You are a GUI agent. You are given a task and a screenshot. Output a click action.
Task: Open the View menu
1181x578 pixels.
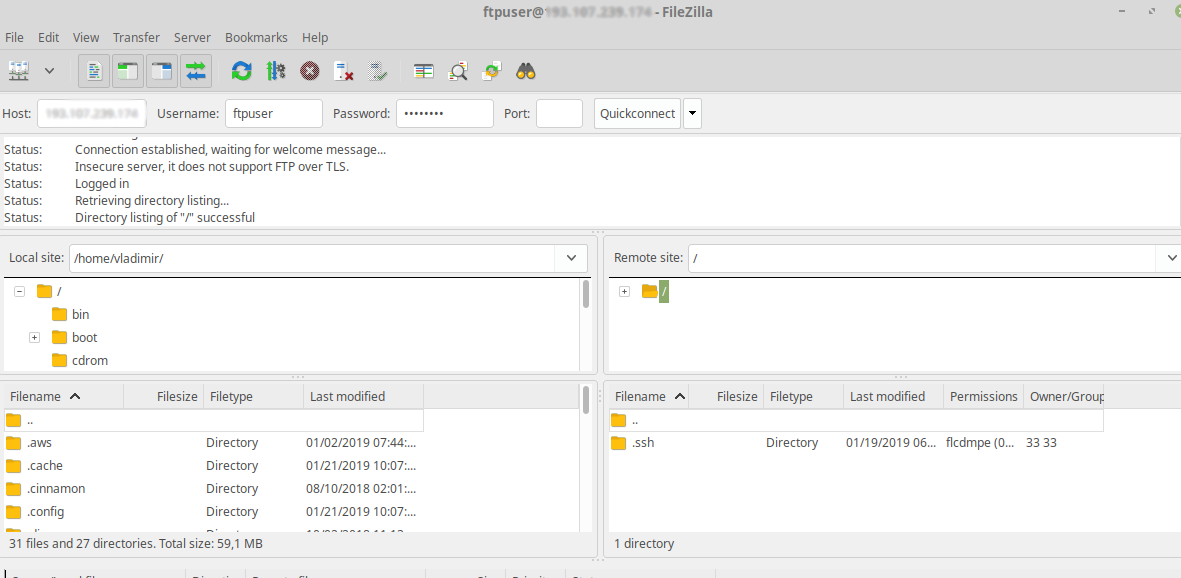[x=86, y=37]
